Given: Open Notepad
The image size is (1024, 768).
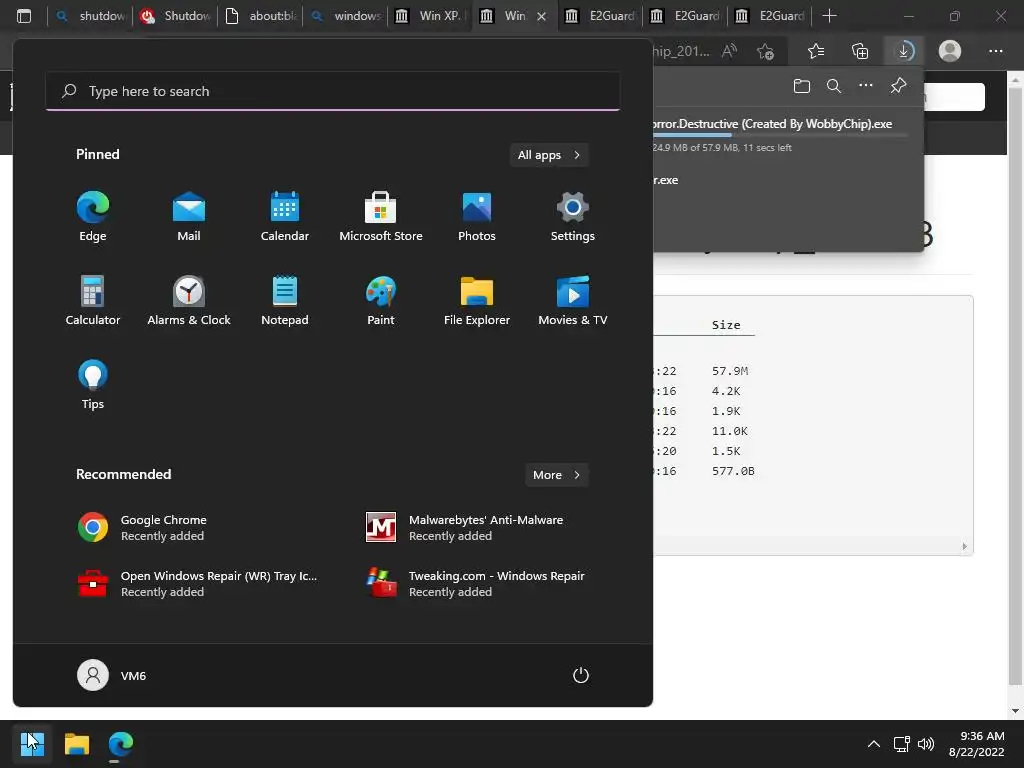Looking at the screenshot, I should pyautogui.click(x=285, y=300).
